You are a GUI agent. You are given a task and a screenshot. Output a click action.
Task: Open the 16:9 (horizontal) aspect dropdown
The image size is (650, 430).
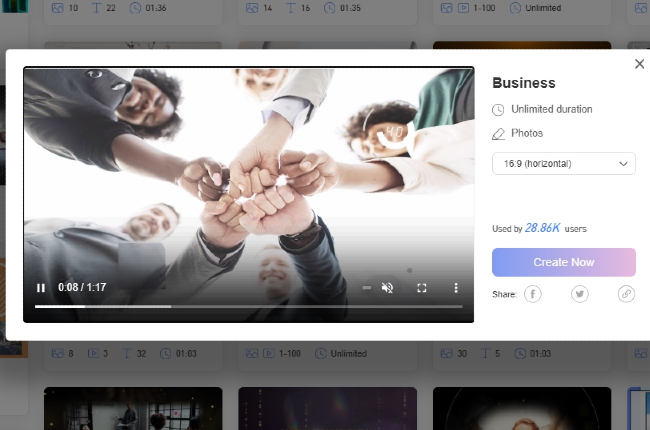564,163
